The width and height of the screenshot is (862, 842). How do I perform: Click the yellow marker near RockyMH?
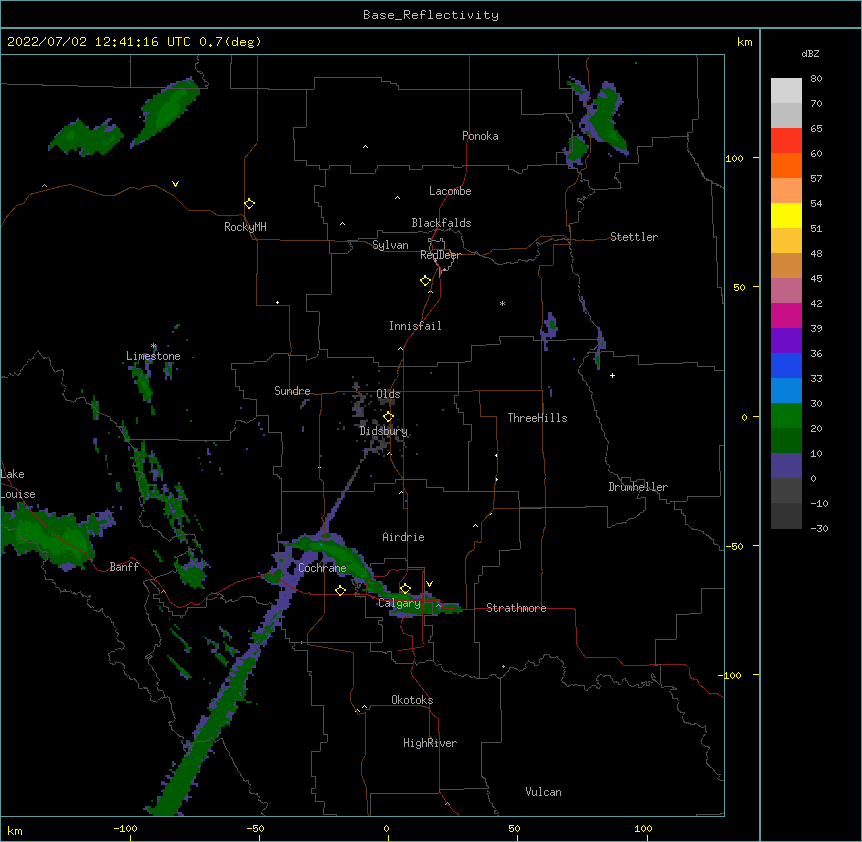coord(250,204)
